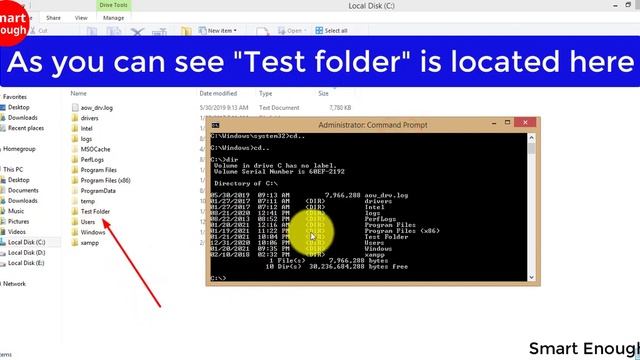Select Local Disk (C:) in navigation pane

pos(26,242)
